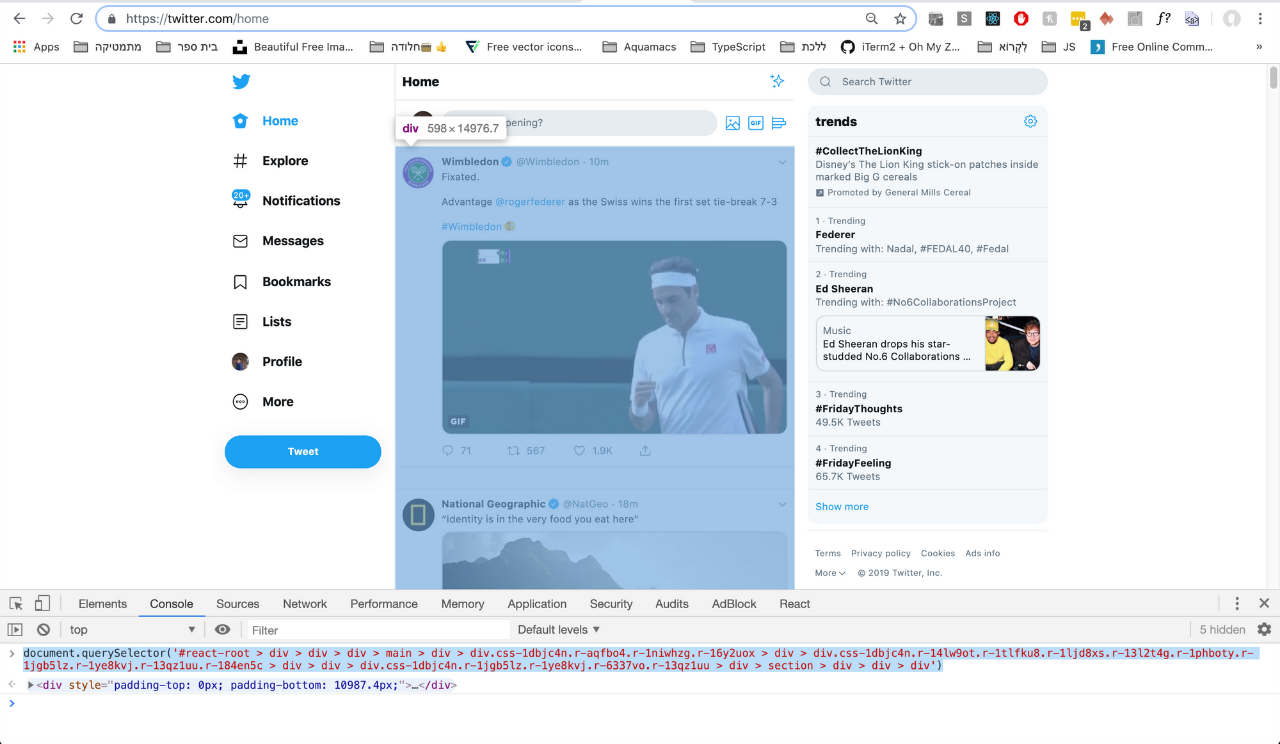Open the Terms footer link

click(828, 553)
